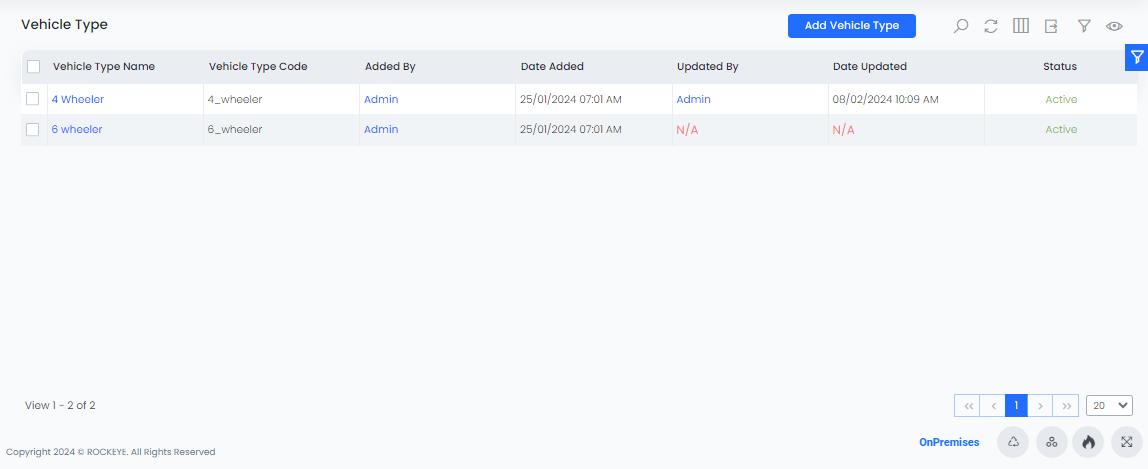Click N/A in Date Updated column
The image size is (1148, 469).
pyautogui.click(x=843, y=130)
